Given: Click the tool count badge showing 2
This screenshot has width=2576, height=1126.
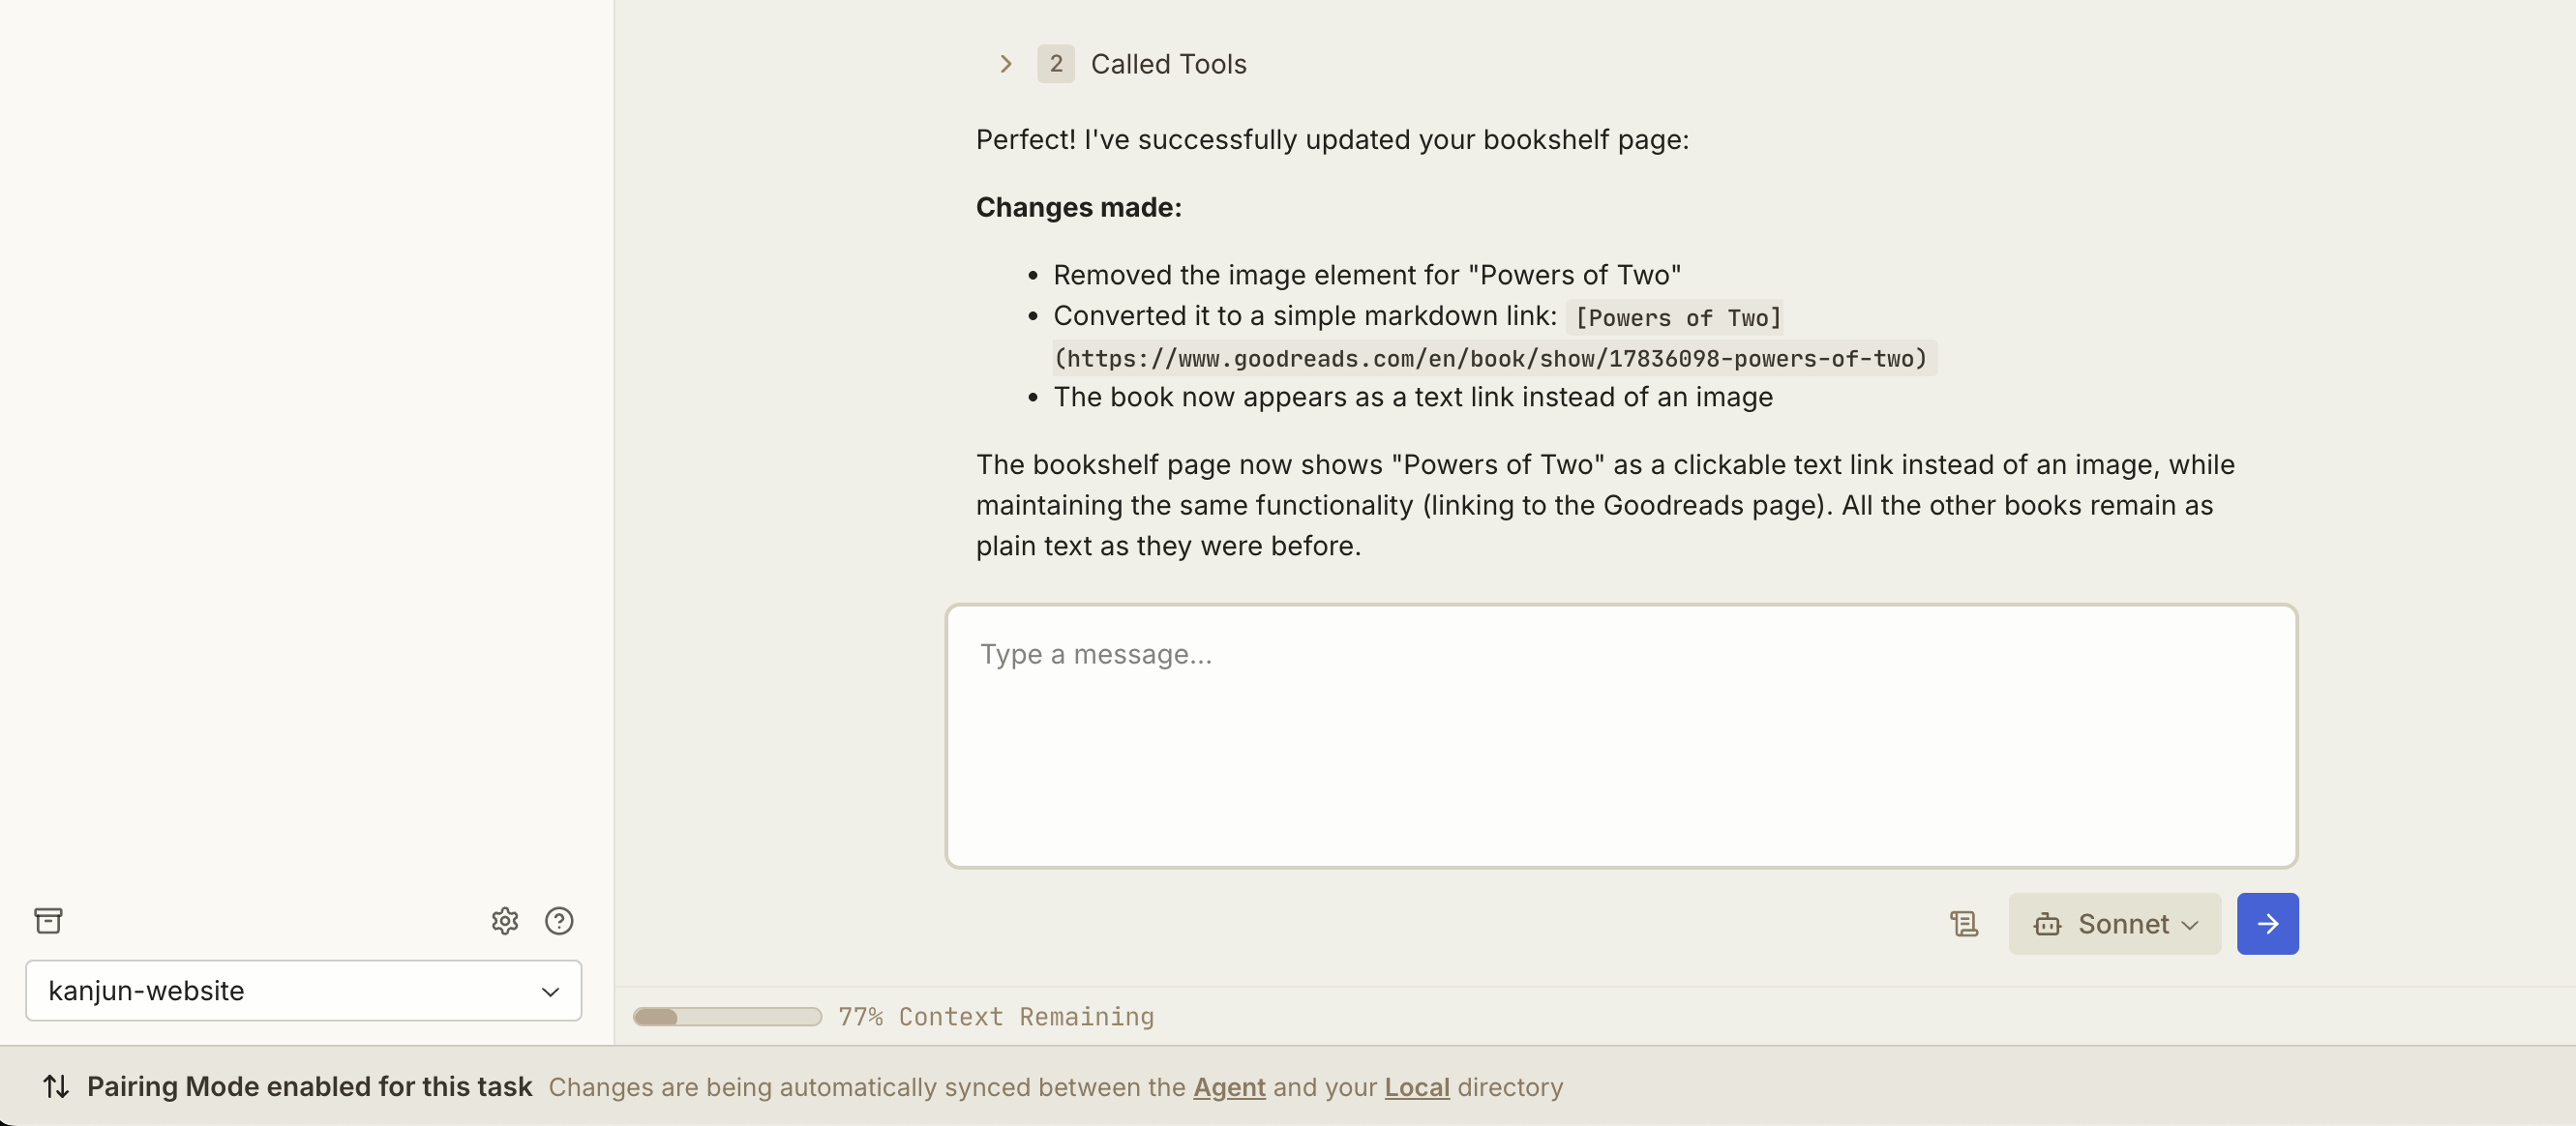Looking at the screenshot, I should (1055, 64).
